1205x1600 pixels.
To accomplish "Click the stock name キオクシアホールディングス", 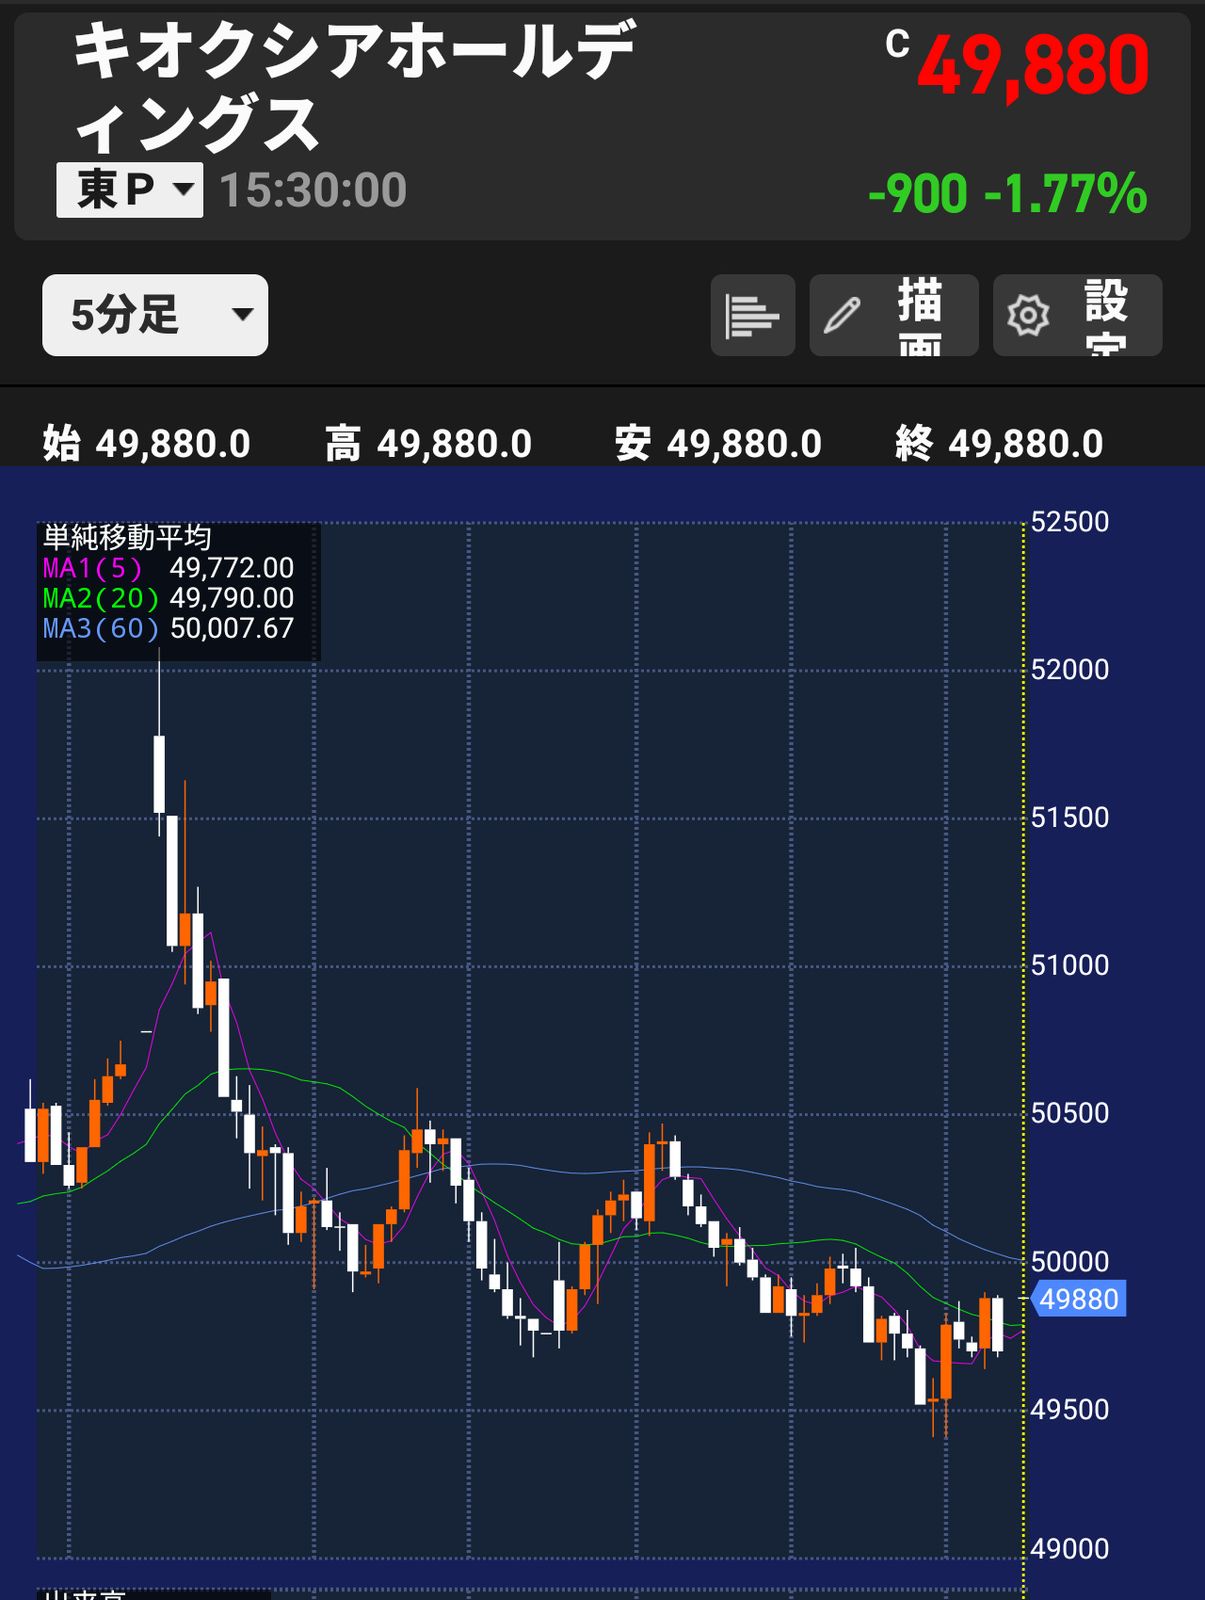I will click(x=355, y=87).
